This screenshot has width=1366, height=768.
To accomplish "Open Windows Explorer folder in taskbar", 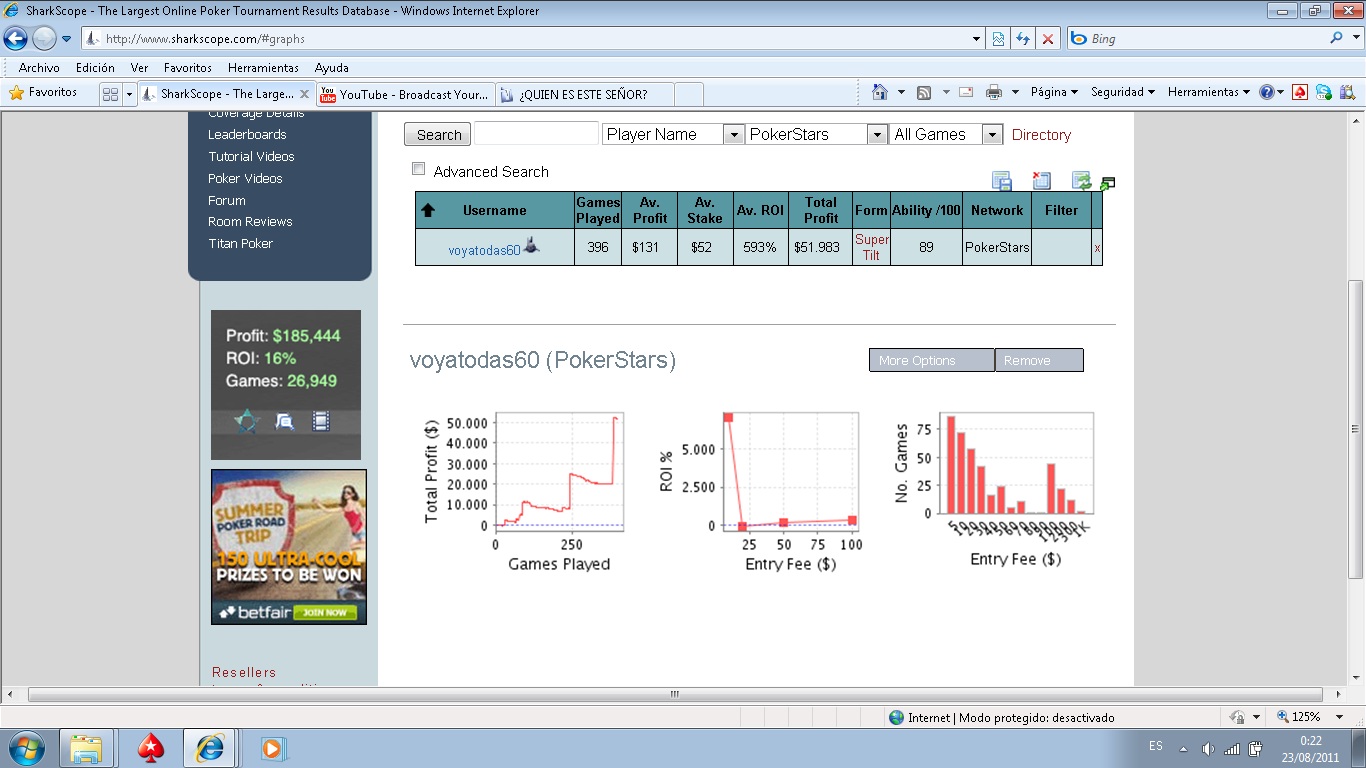I will click(x=87, y=747).
